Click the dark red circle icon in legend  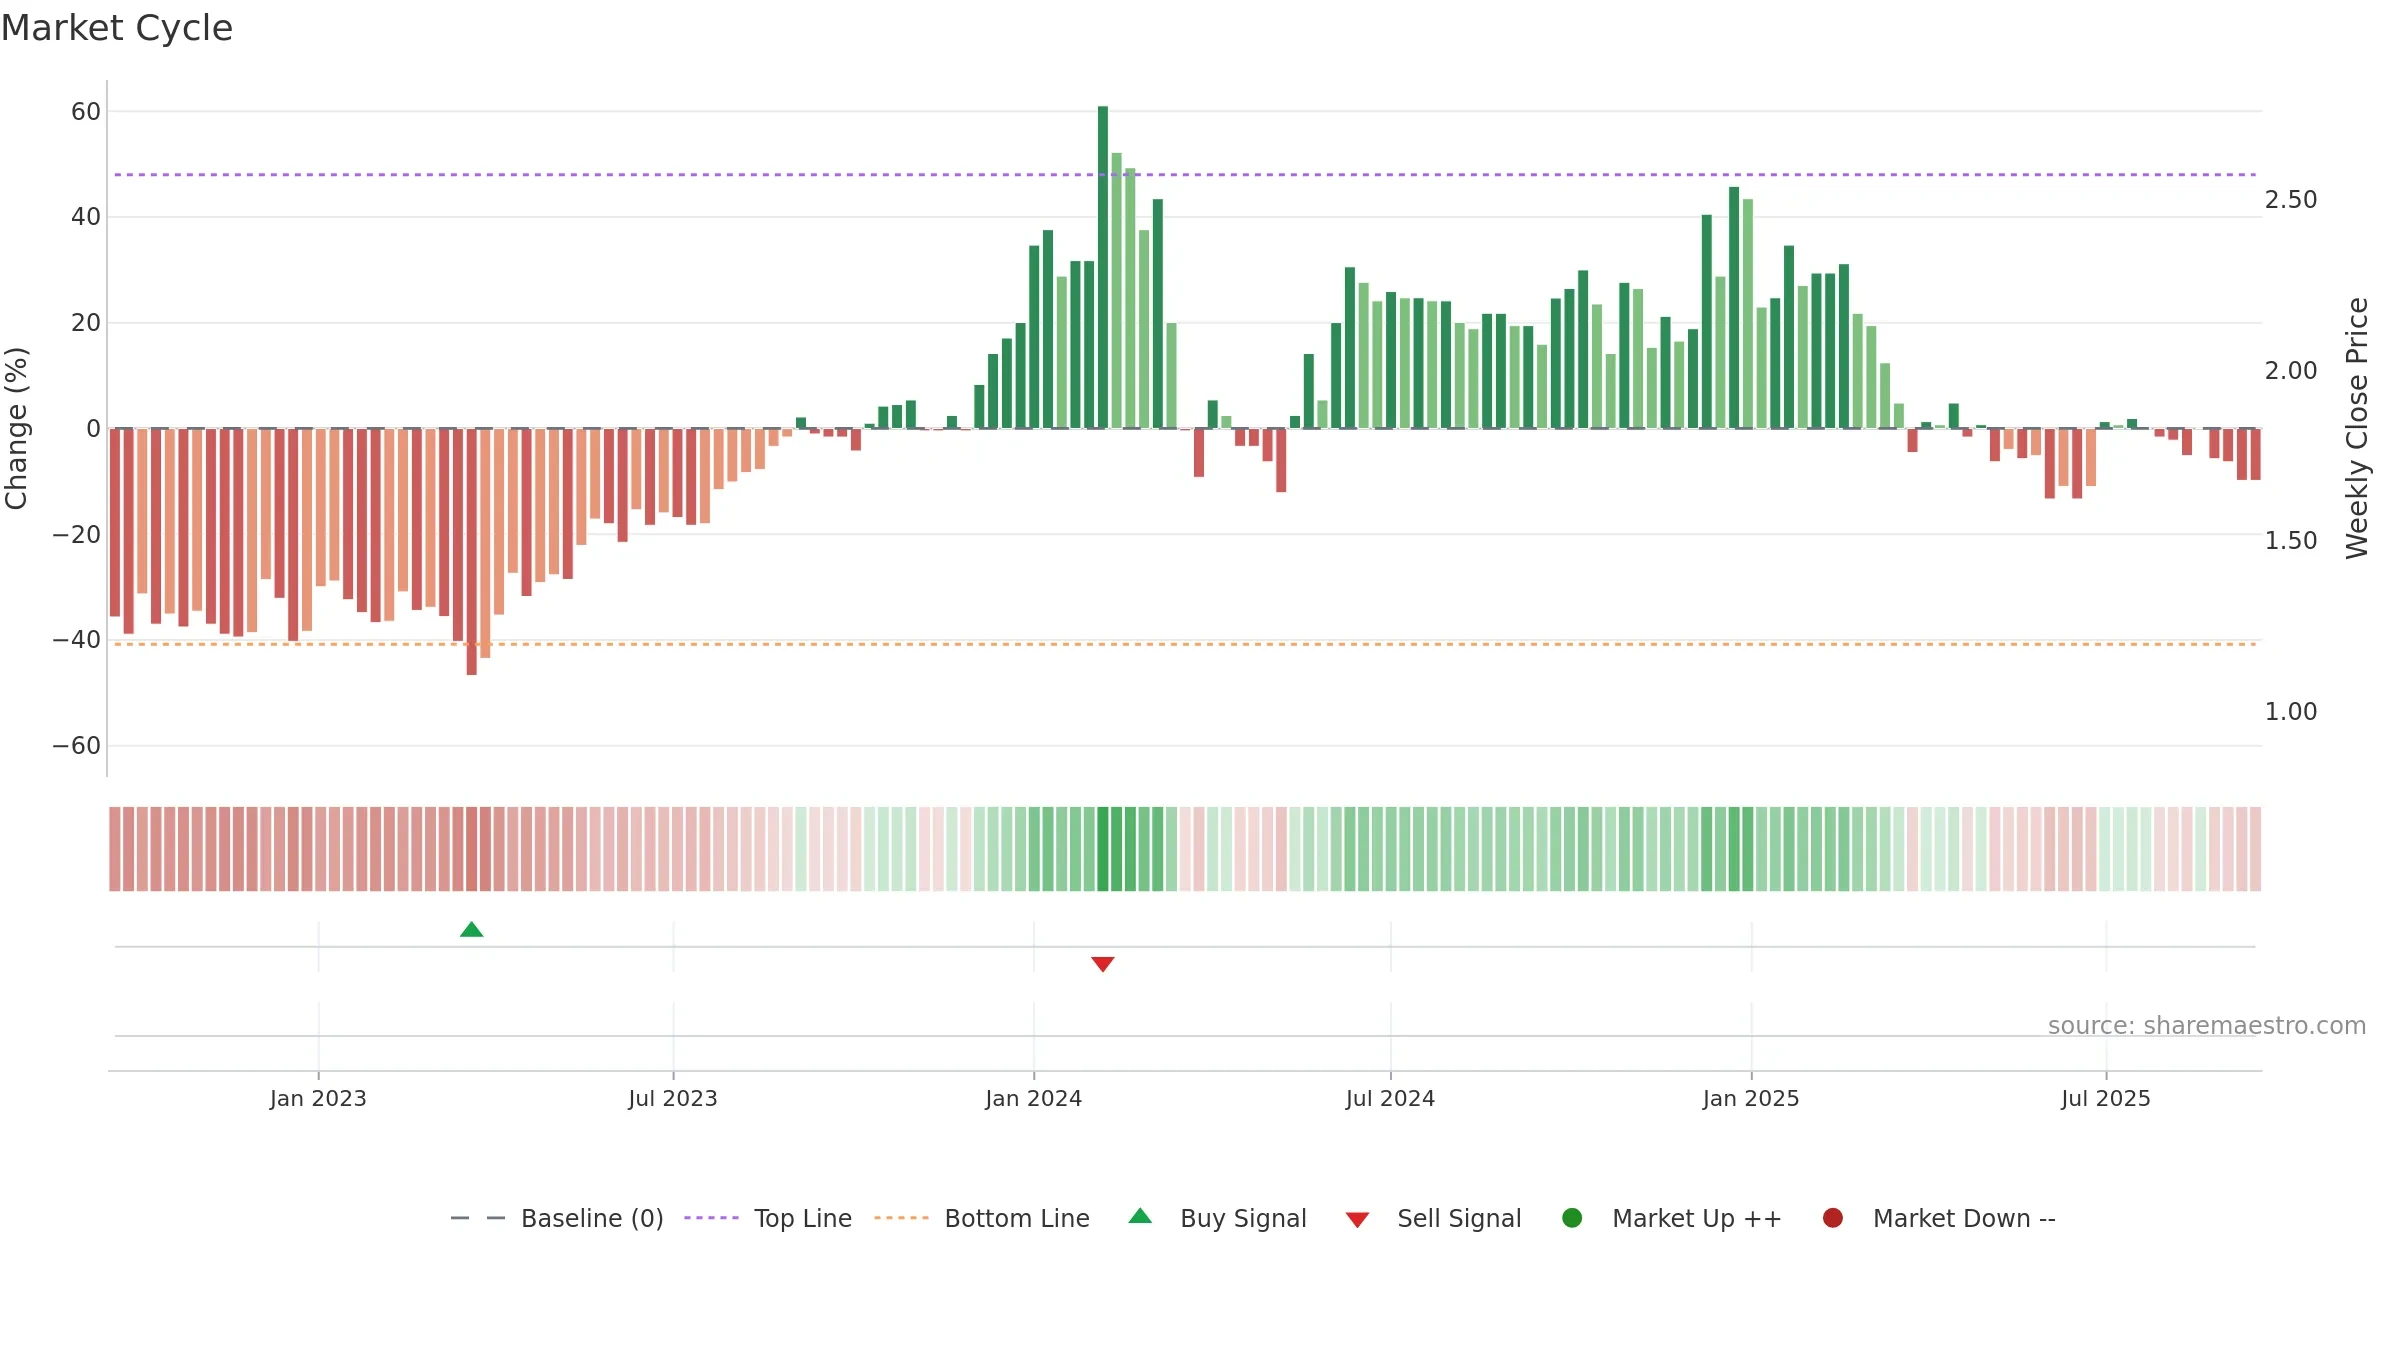(x=1833, y=1218)
